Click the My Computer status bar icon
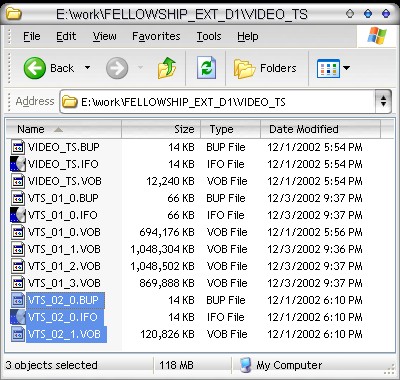 point(245,365)
